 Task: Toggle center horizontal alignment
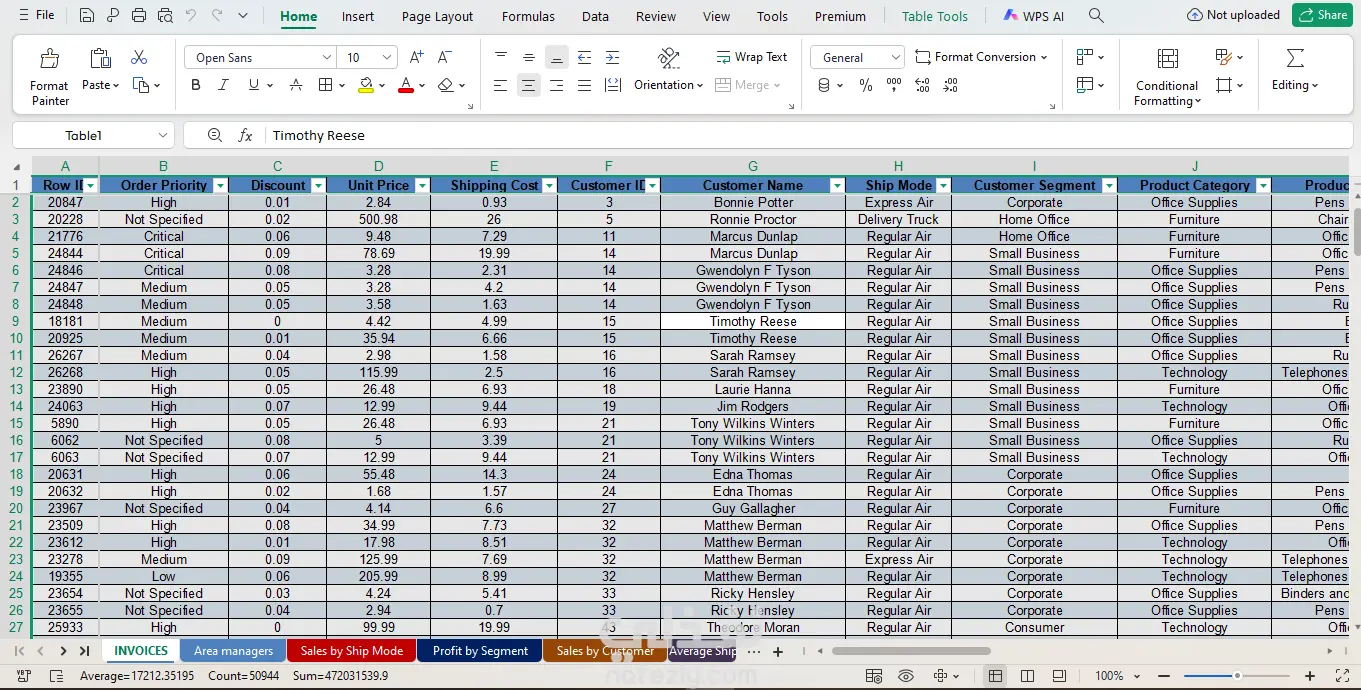[529, 86]
